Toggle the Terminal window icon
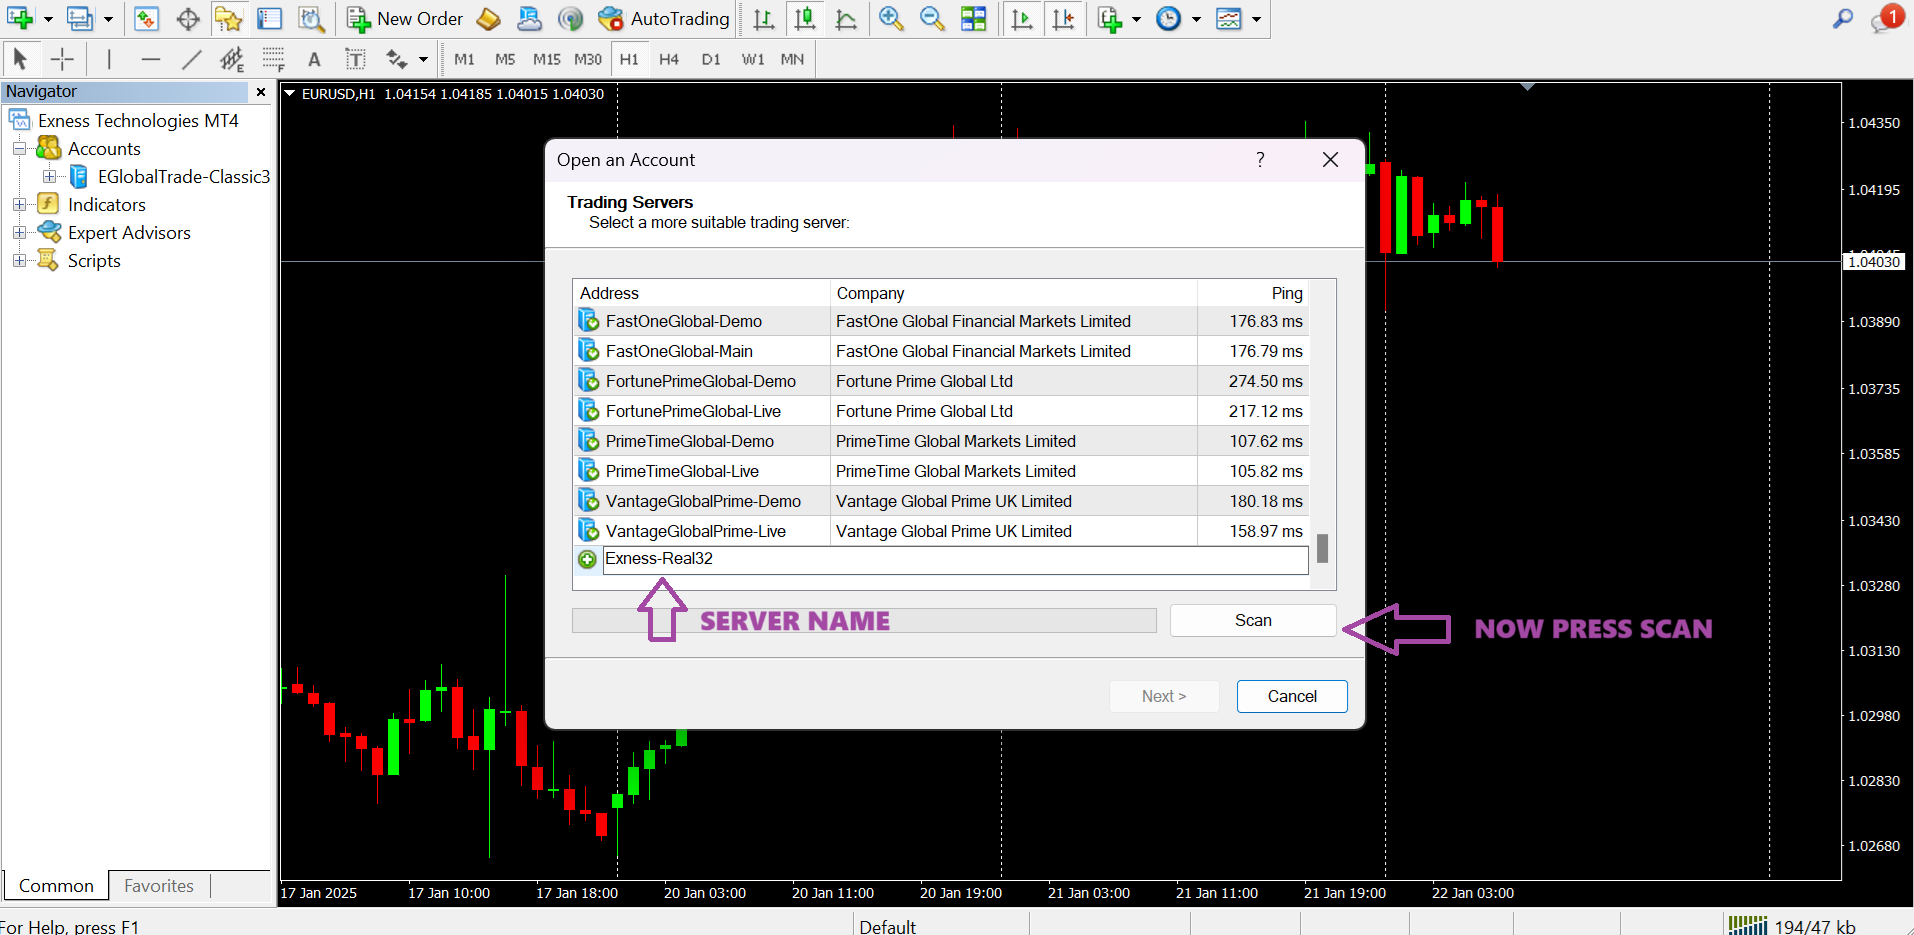 269,18
